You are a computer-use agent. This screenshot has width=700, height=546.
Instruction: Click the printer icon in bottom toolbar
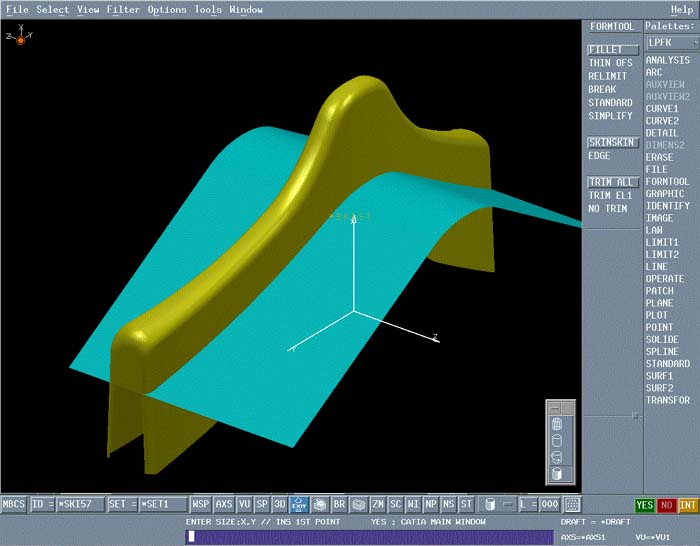click(319, 505)
